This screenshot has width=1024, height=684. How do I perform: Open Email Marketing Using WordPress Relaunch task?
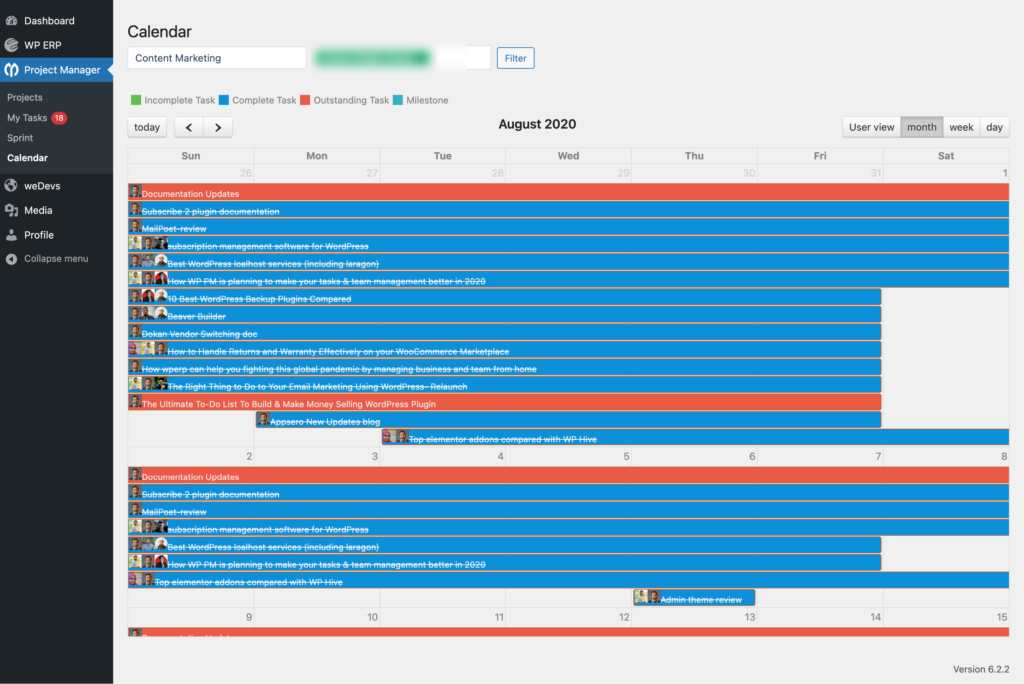[x=505, y=385]
